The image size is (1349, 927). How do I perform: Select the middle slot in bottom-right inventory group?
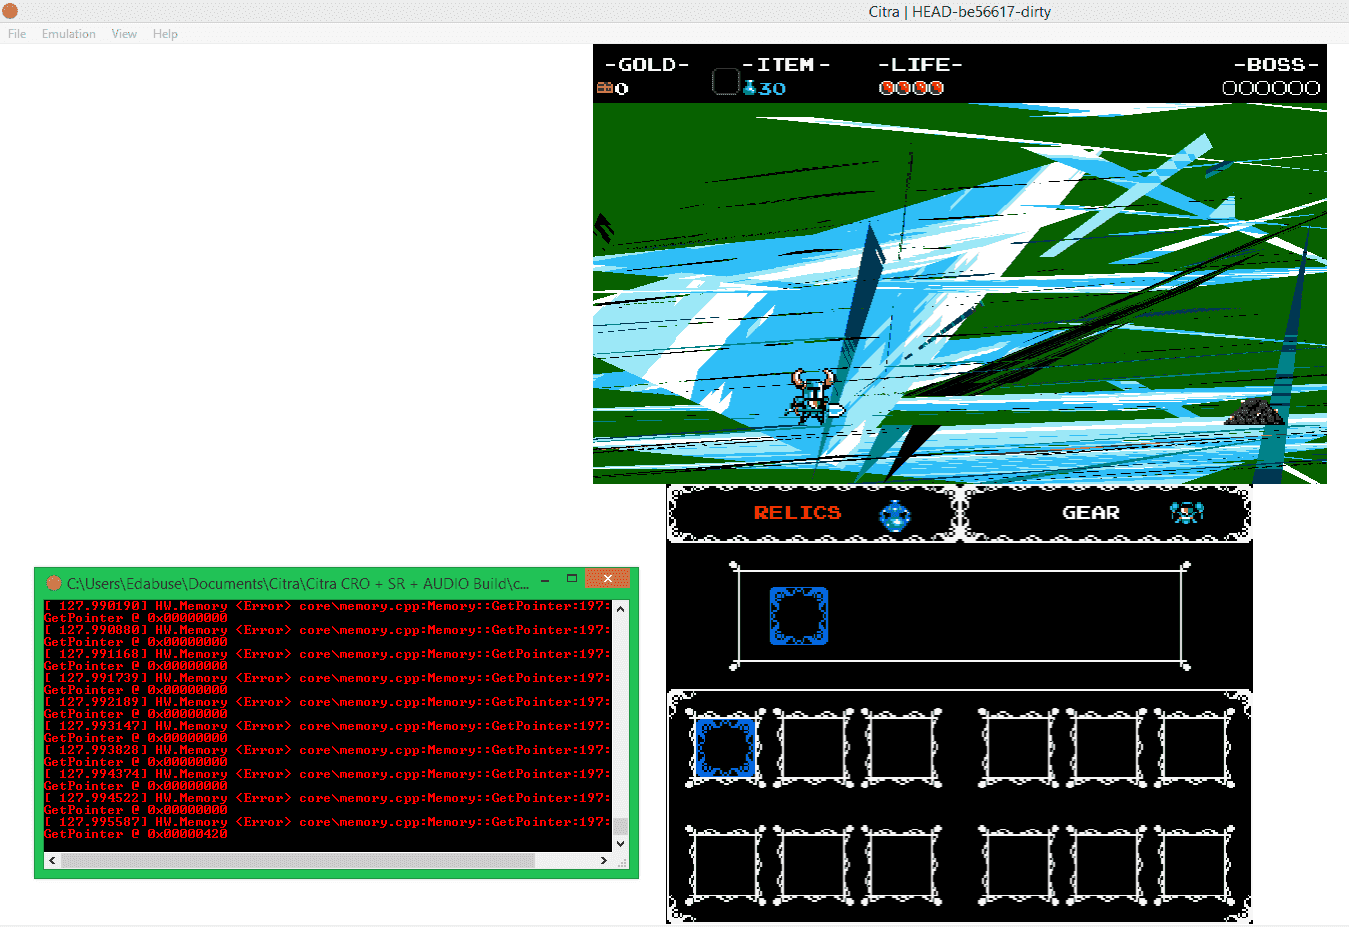pos(1106,864)
